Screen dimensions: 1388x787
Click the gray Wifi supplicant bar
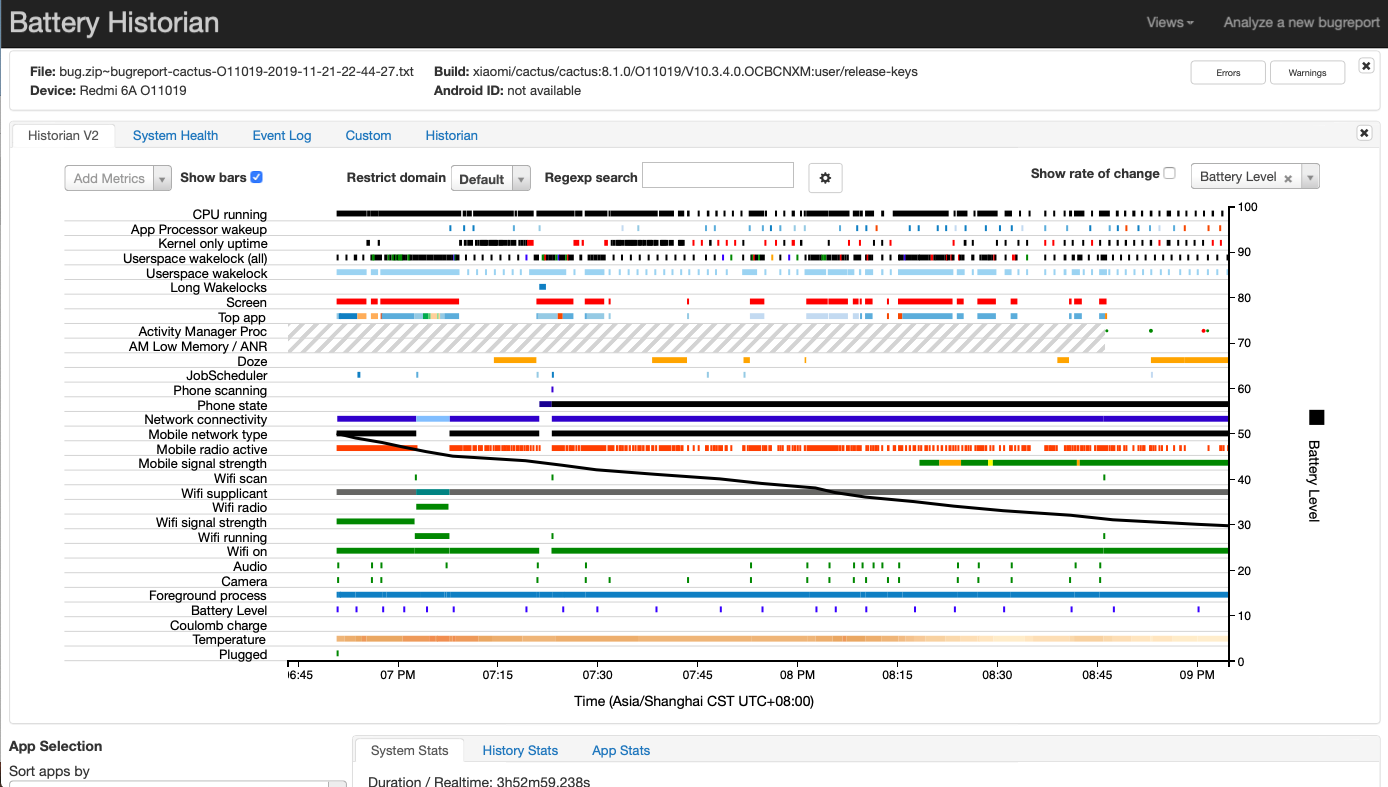pos(782,492)
